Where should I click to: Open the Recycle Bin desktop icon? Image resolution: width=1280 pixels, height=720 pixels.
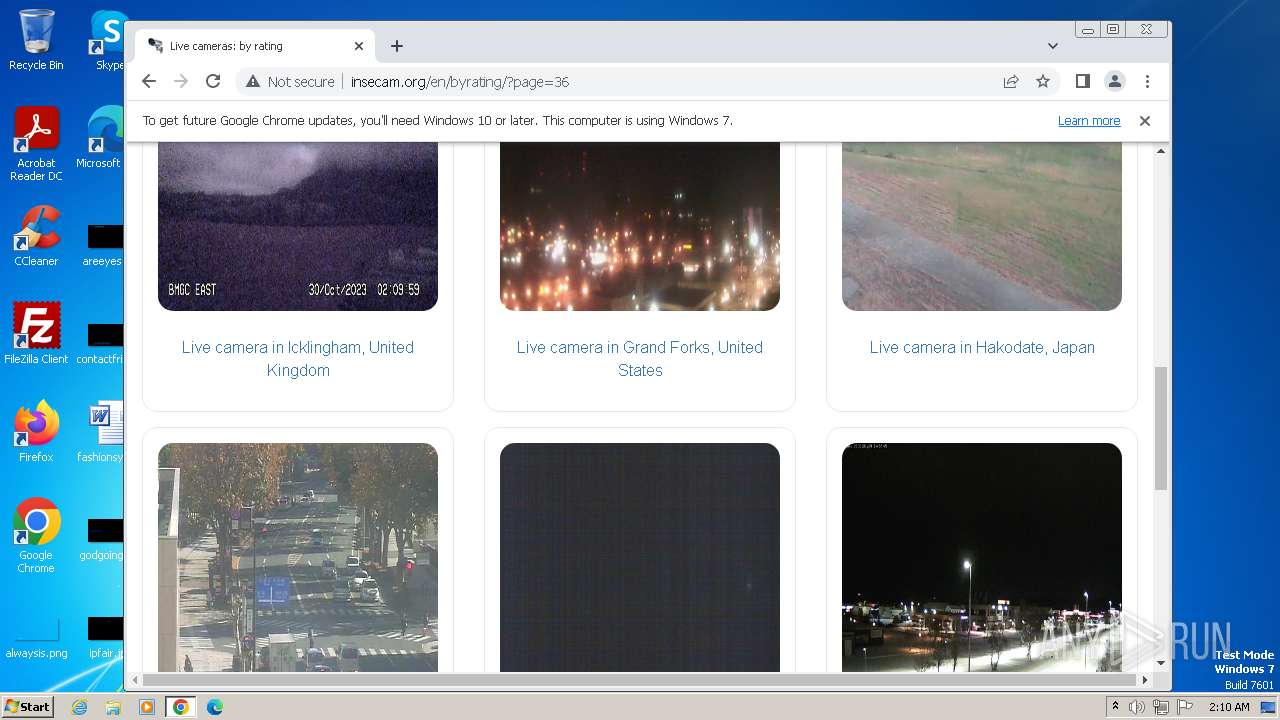36,40
